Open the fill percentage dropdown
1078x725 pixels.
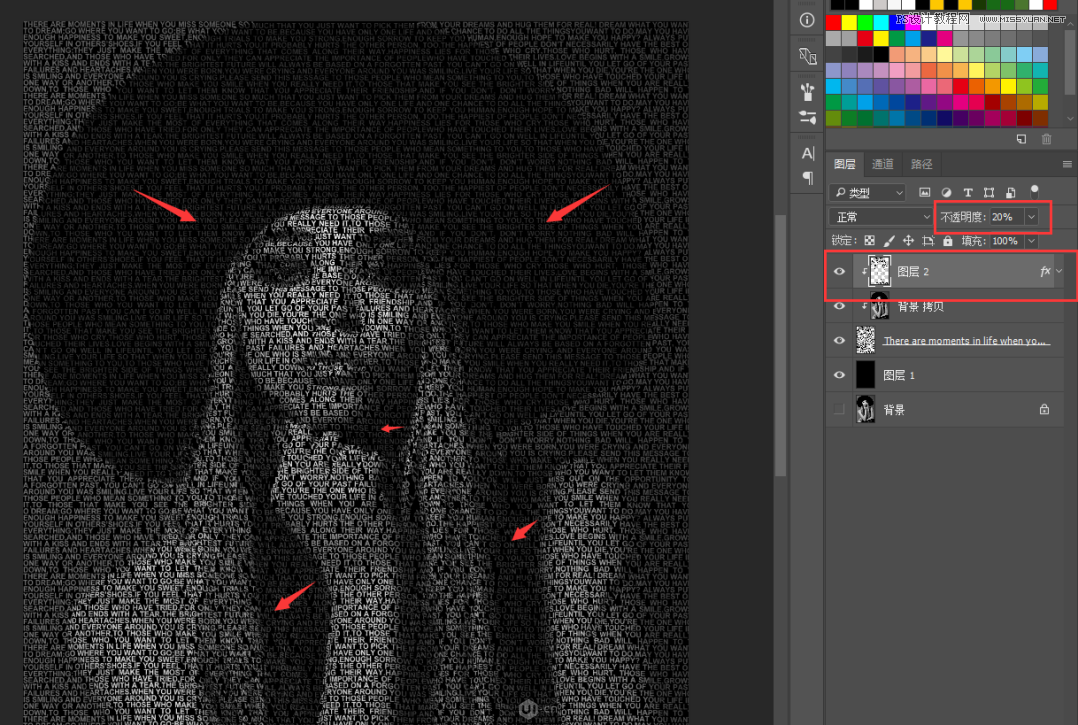[x=1029, y=240]
